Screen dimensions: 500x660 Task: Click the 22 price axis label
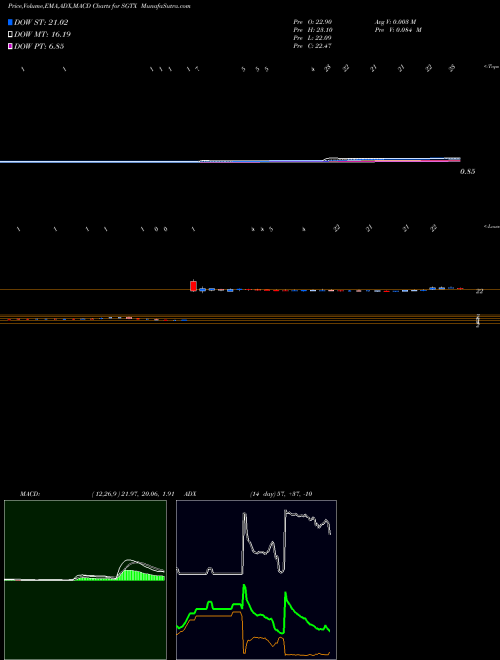point(479,291)
